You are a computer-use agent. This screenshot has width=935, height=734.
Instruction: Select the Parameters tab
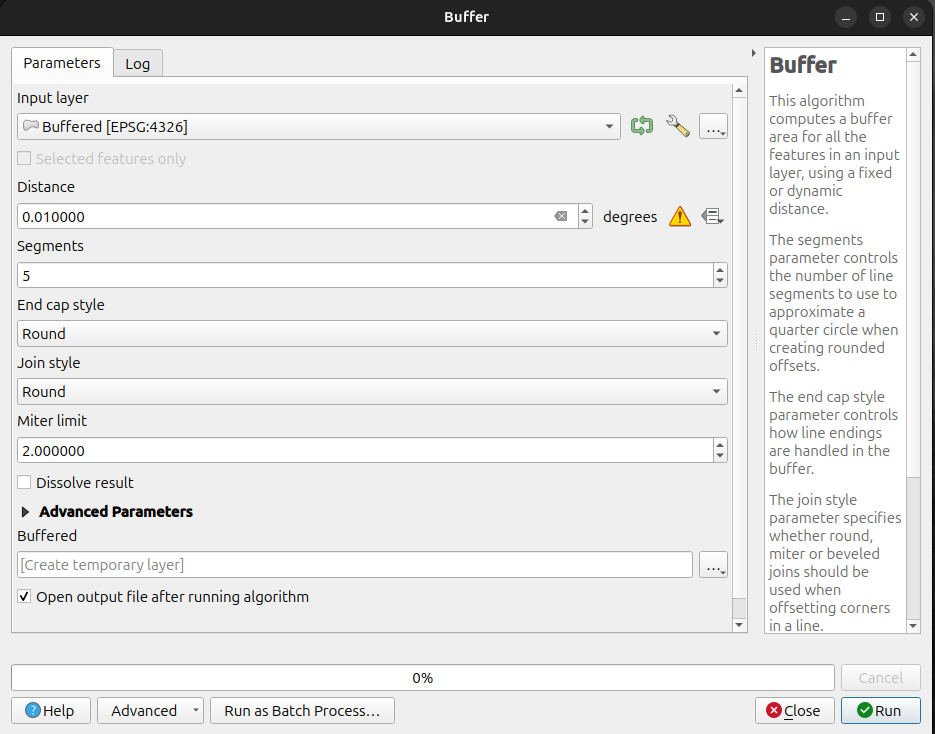61,63
